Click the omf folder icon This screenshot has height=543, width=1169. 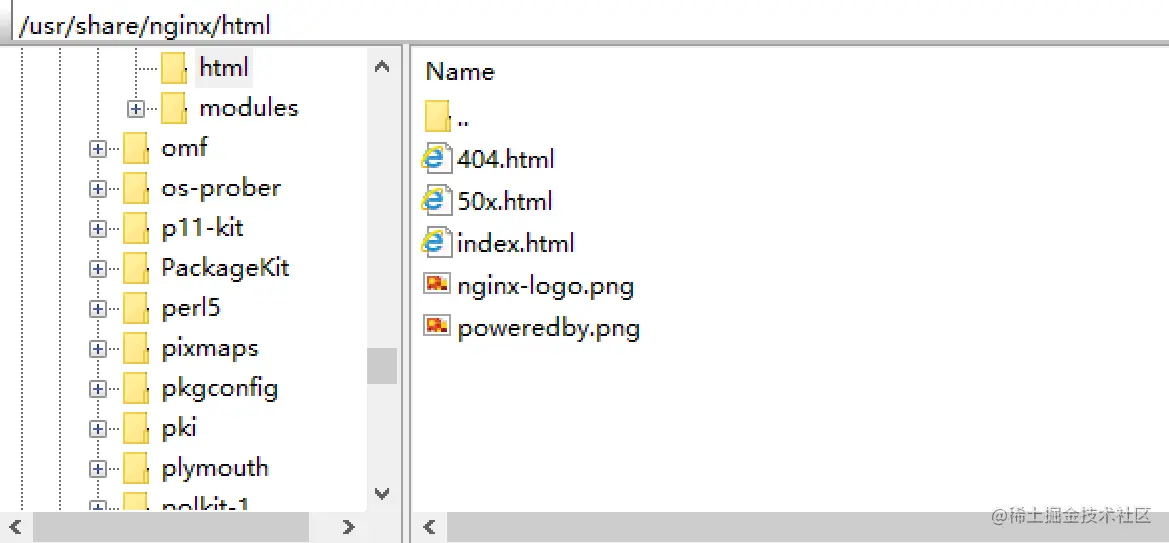tap(136, 148)
